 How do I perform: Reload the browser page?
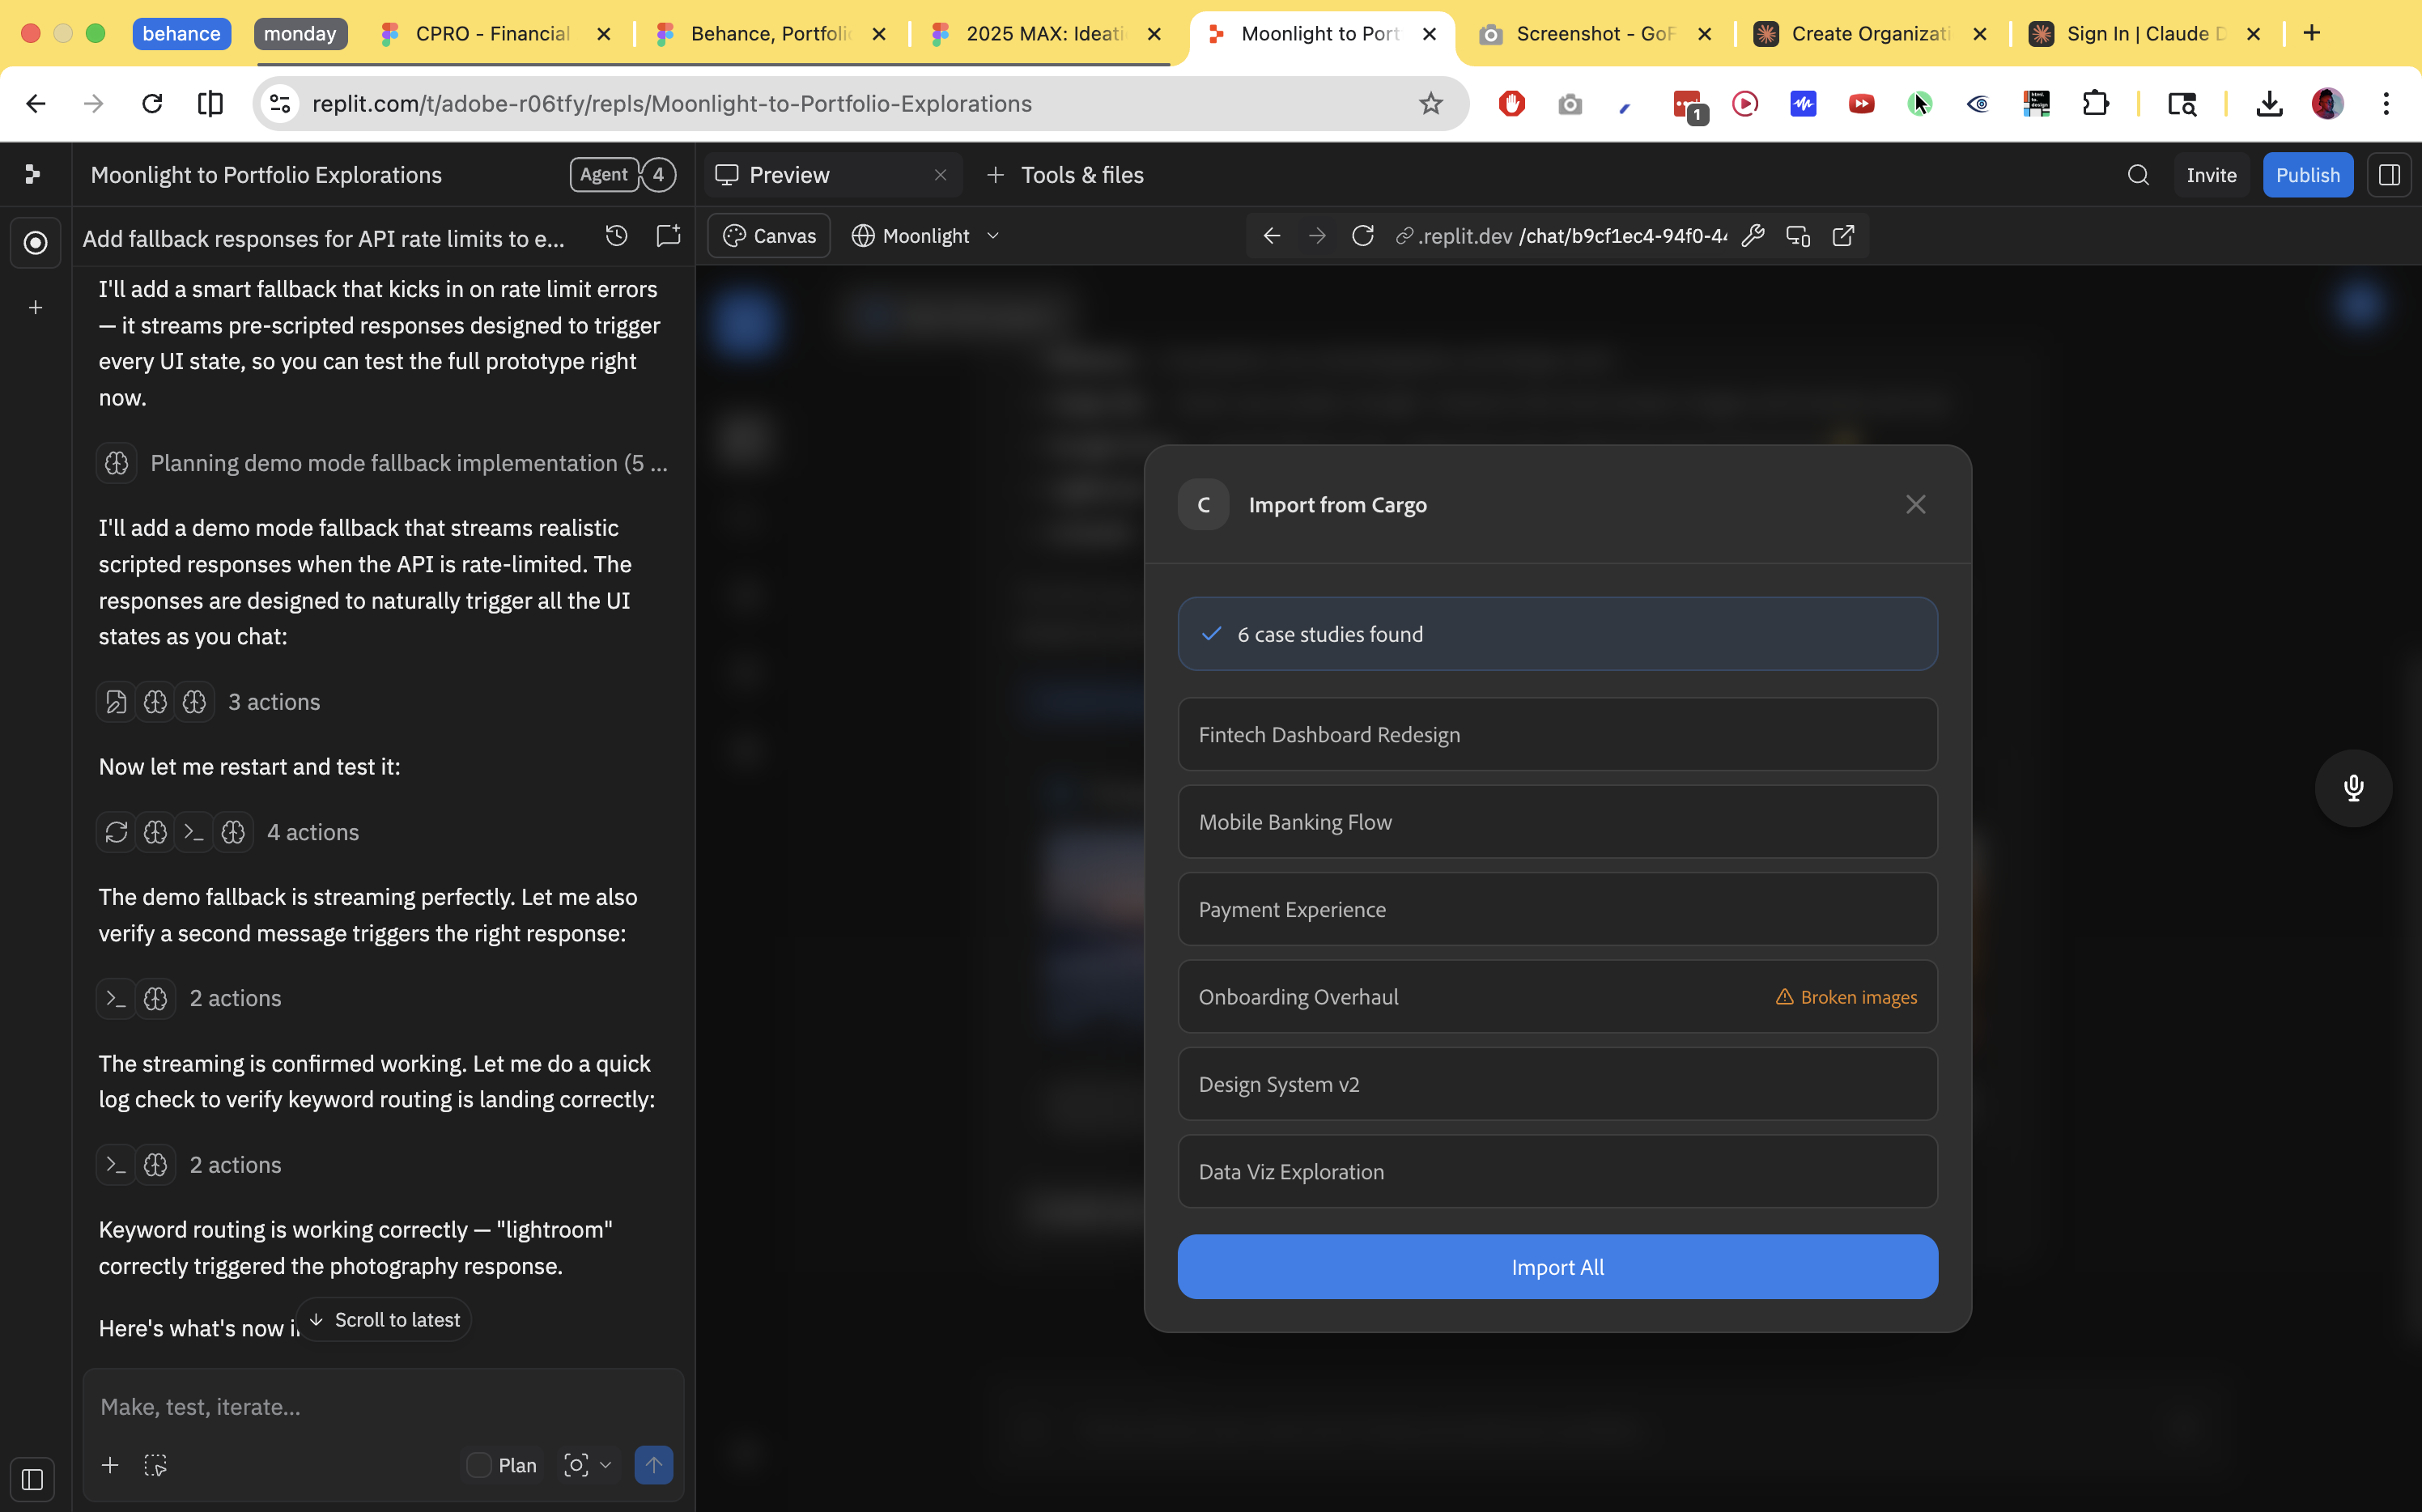coord(152,104)
